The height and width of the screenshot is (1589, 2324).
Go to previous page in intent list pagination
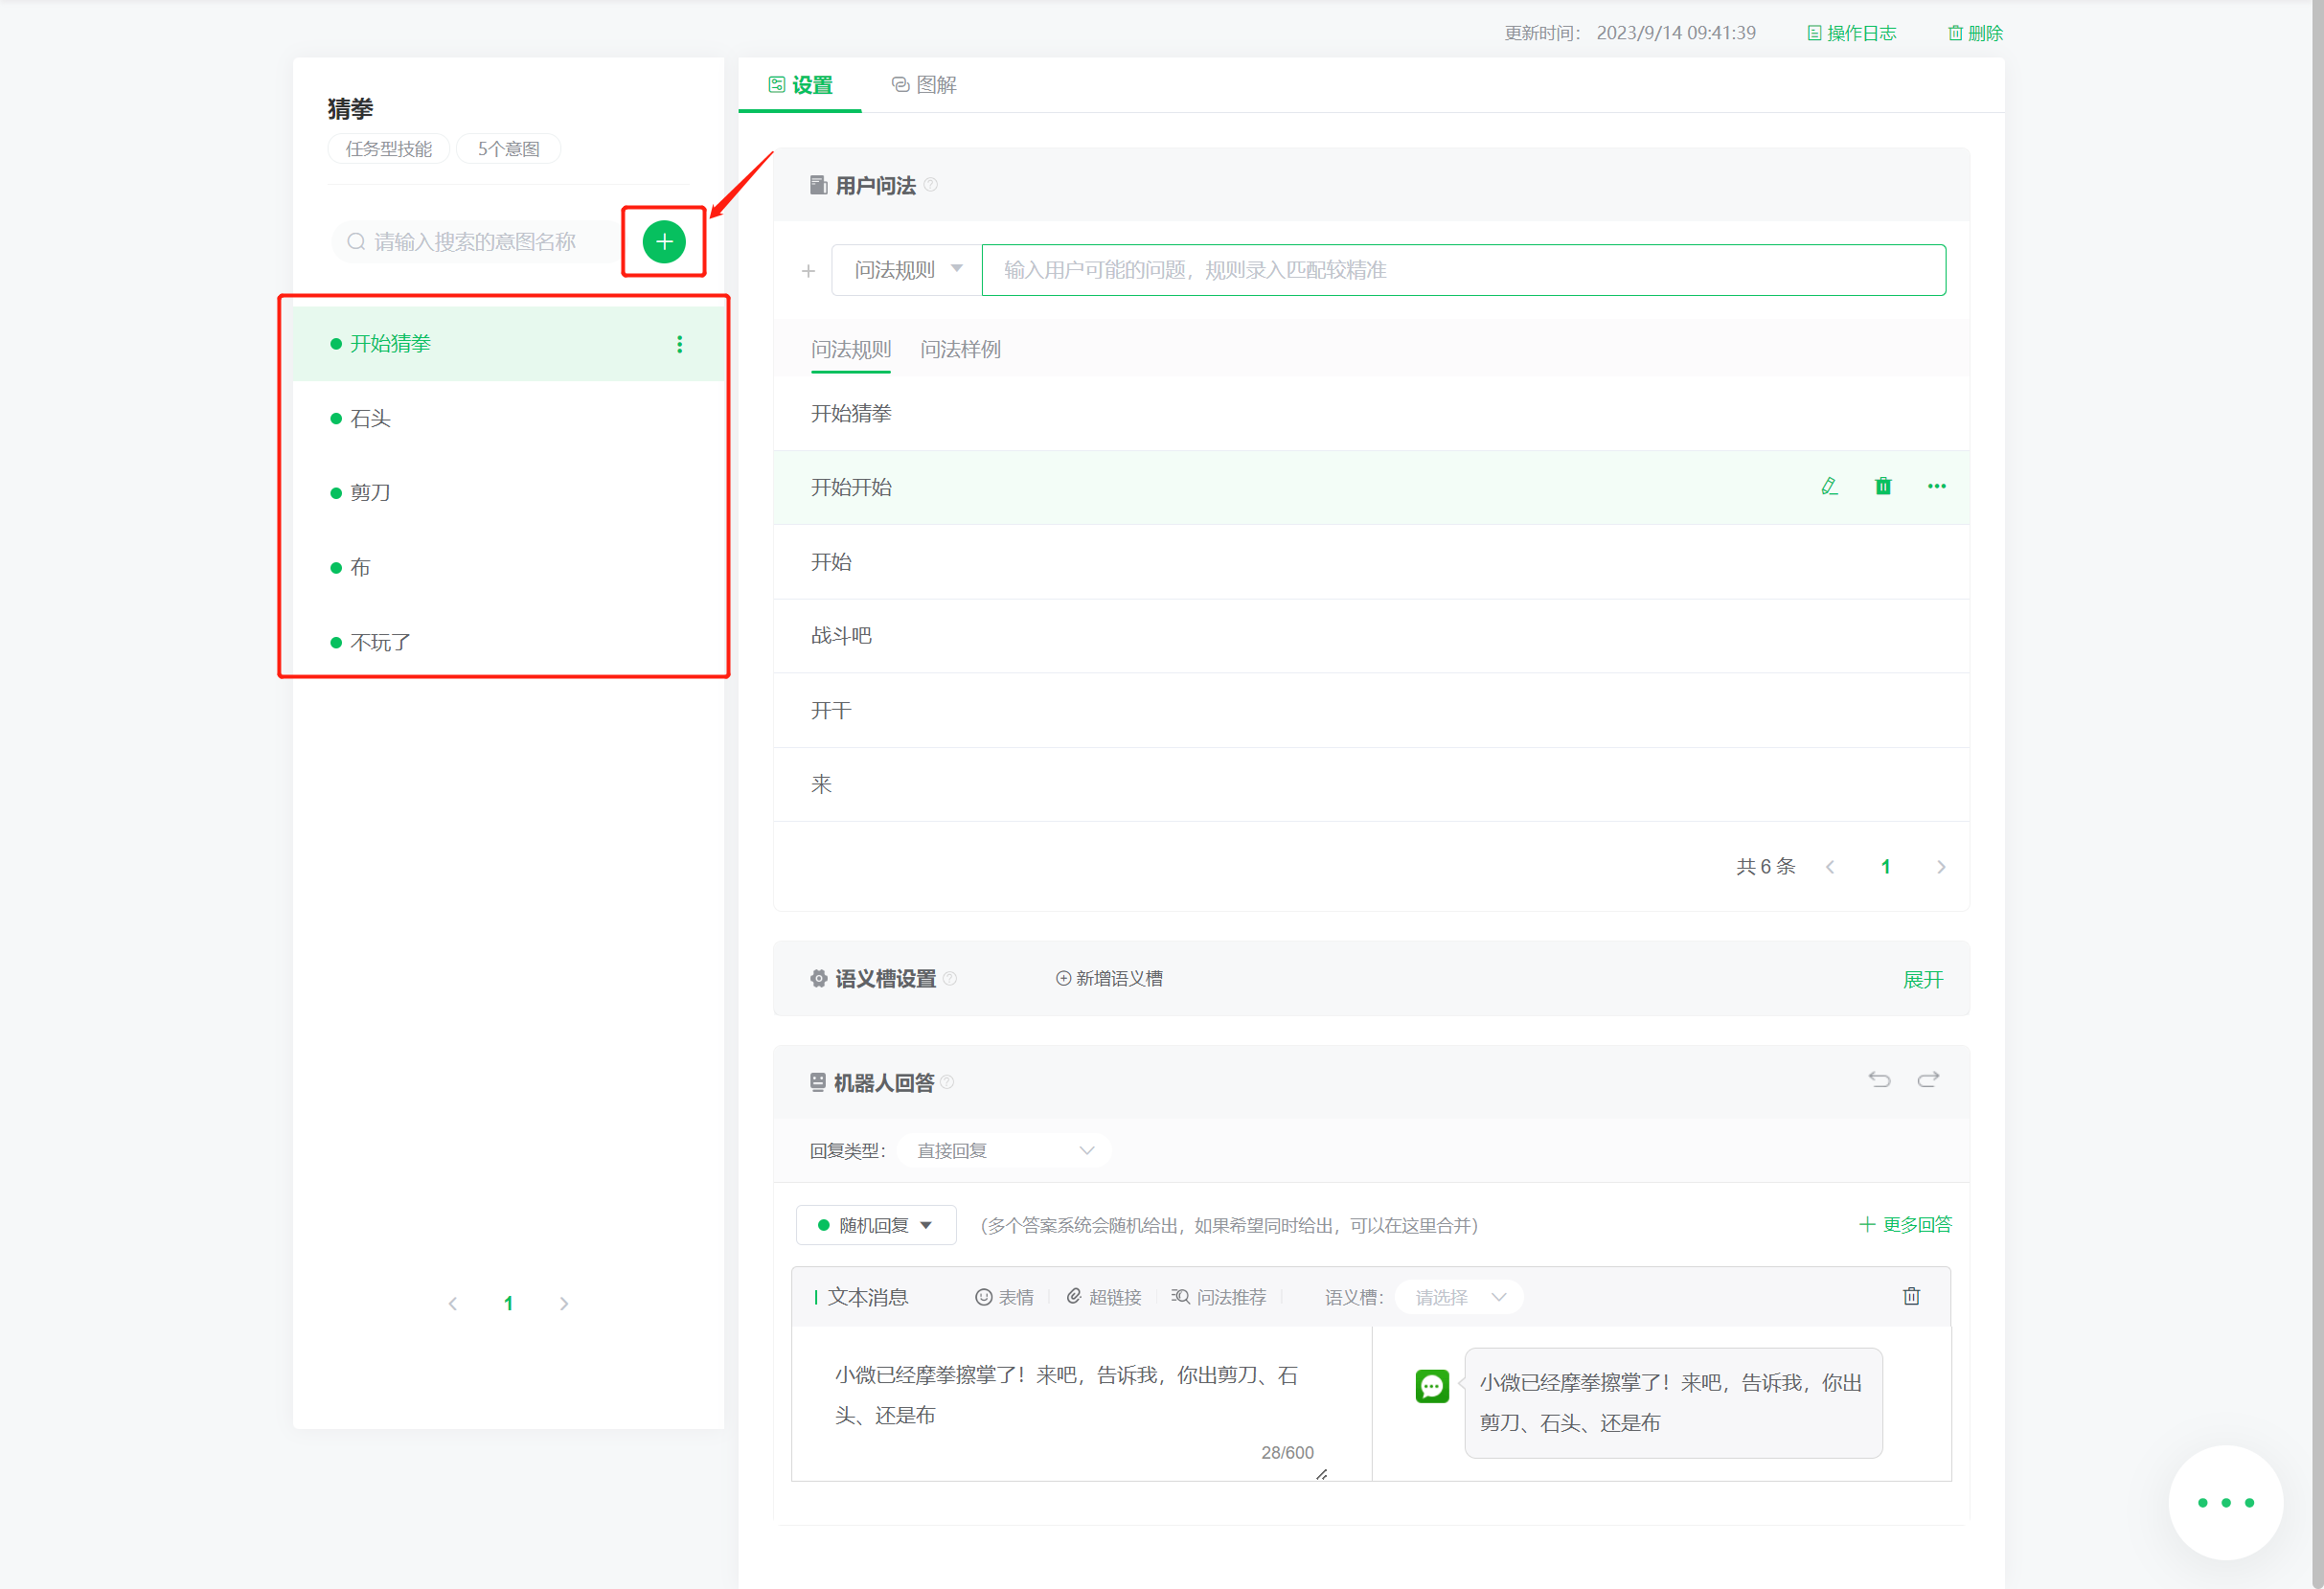coord(453,1304)
